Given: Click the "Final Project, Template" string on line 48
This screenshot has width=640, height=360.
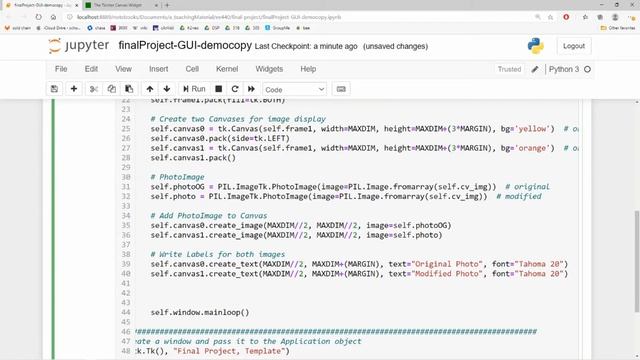Looking at the screenshot, I should point(229,351).
